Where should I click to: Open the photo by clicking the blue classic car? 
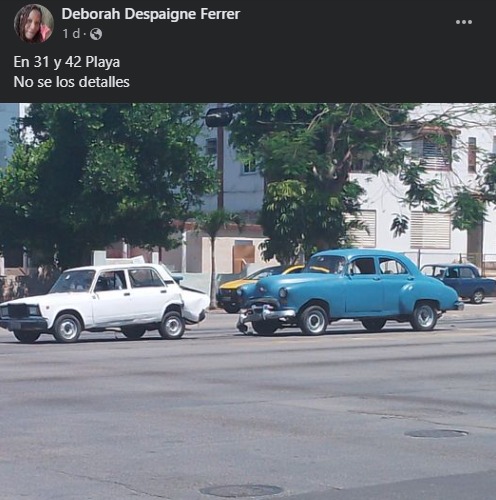point(350,293)
